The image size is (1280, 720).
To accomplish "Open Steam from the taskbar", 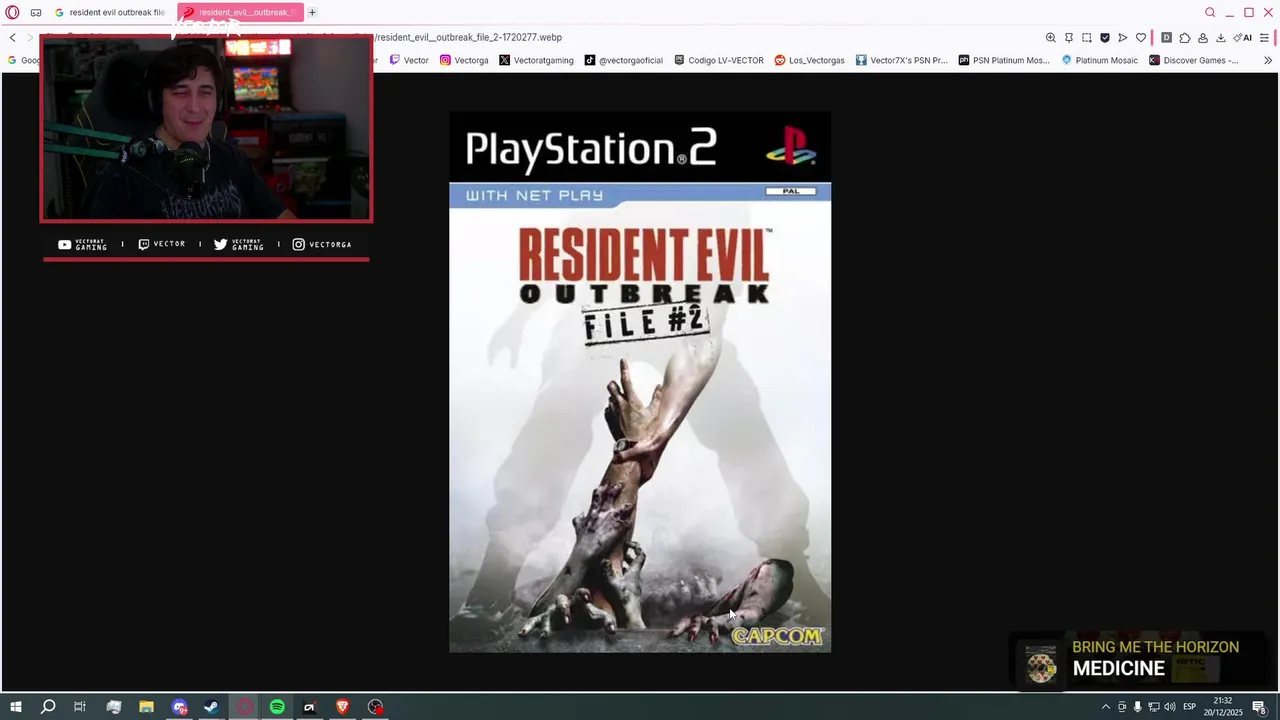I will [x=212, y=707].
